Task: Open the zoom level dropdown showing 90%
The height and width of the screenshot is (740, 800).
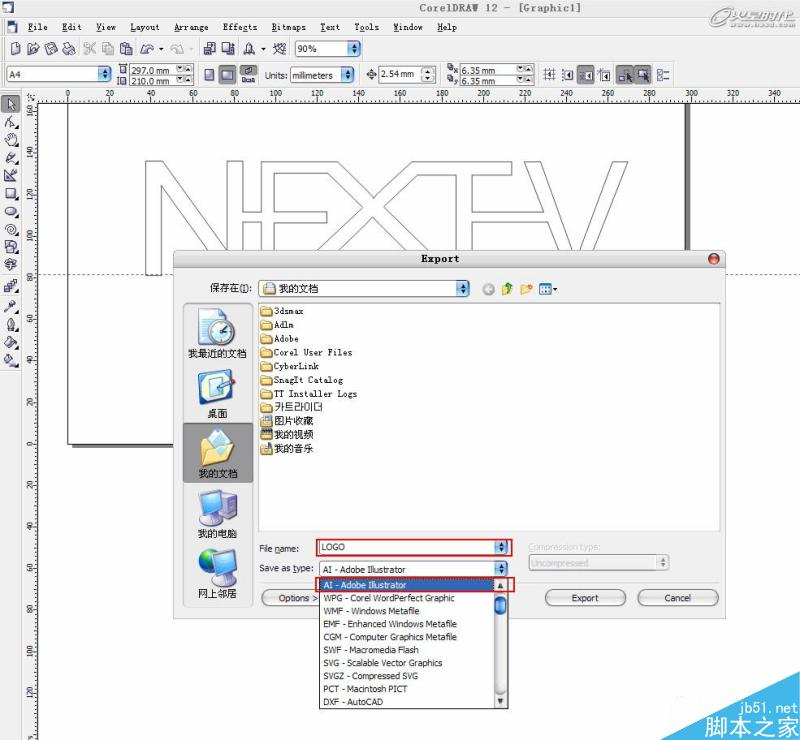Action: tap(352, 48)
